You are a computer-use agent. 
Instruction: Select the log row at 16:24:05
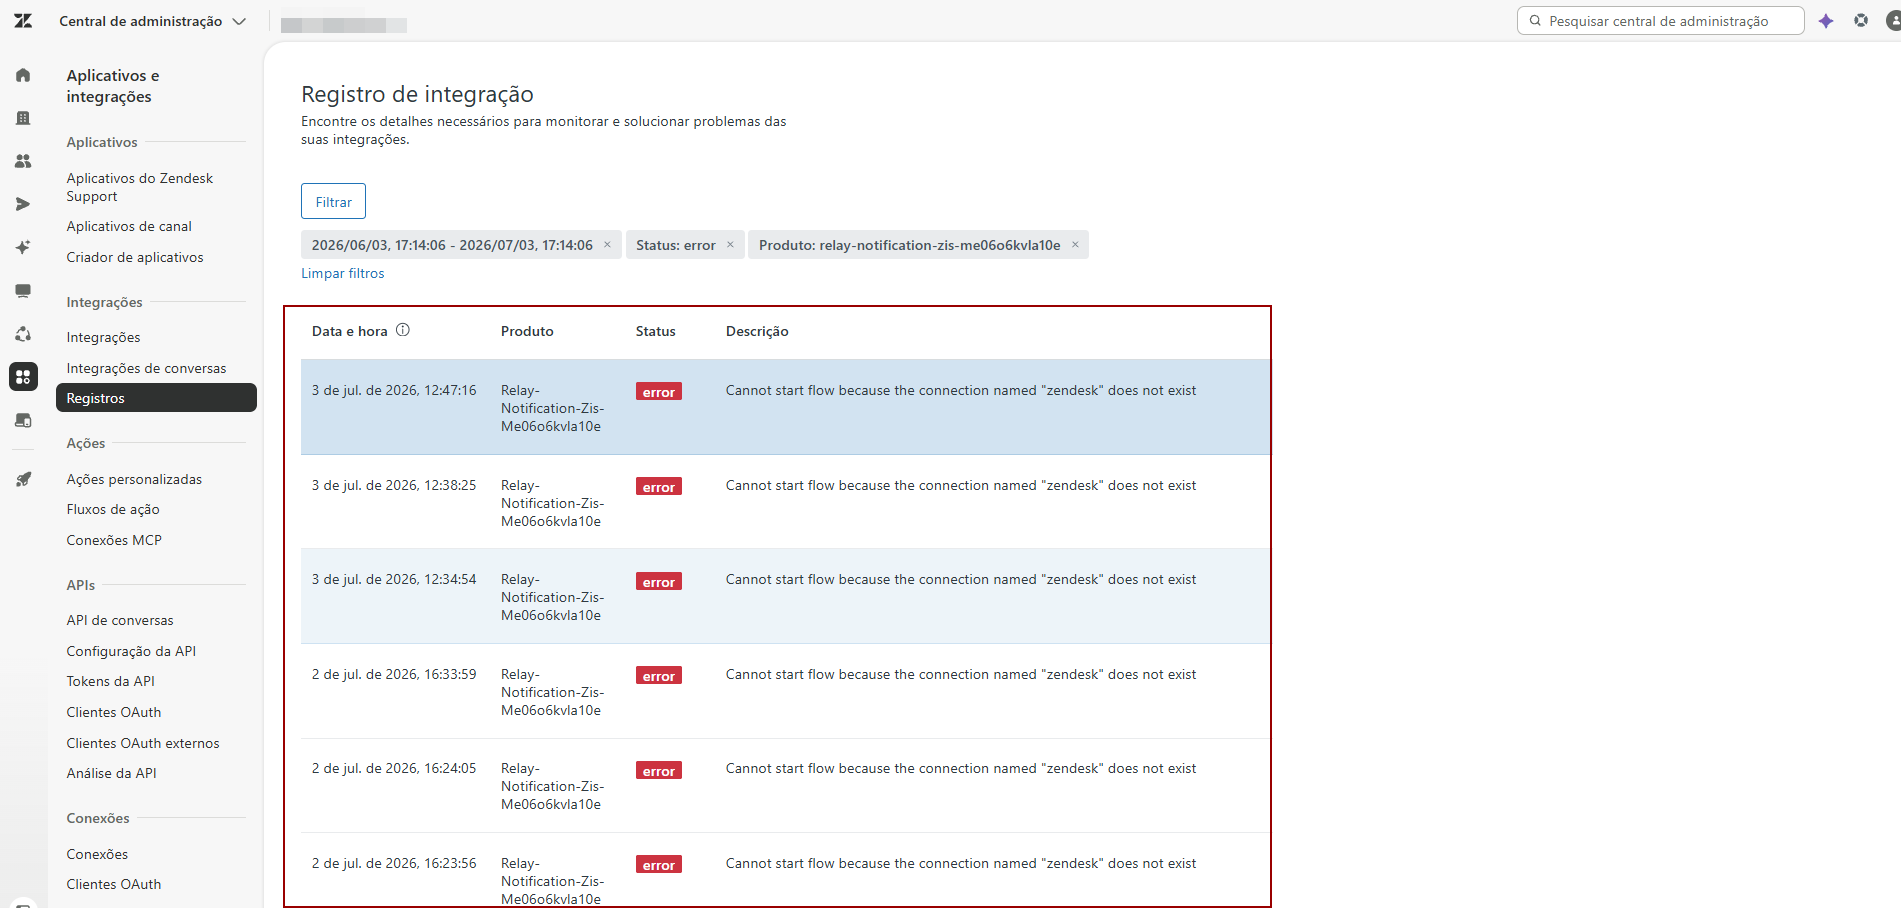[x=785, y=786]
